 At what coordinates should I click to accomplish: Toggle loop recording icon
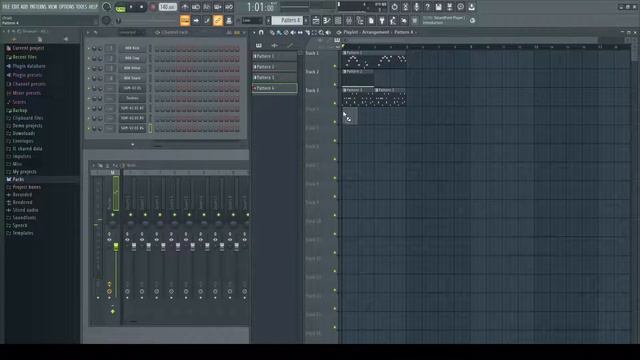[229, 7]
